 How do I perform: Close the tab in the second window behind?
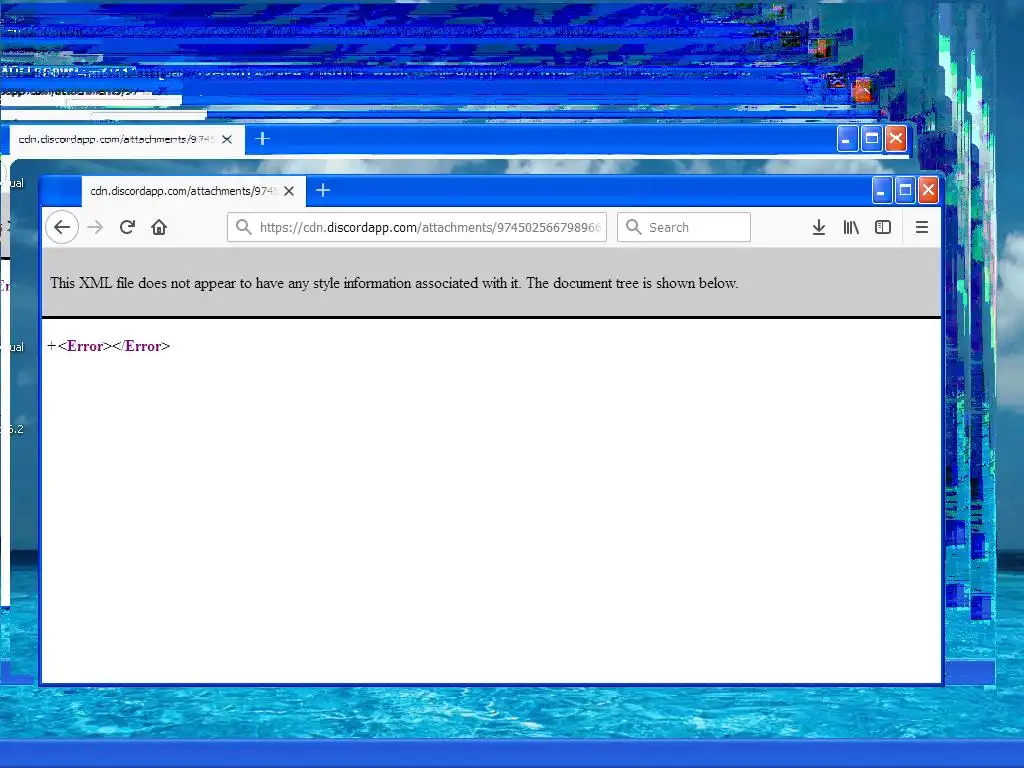click(x=227, y=139)
